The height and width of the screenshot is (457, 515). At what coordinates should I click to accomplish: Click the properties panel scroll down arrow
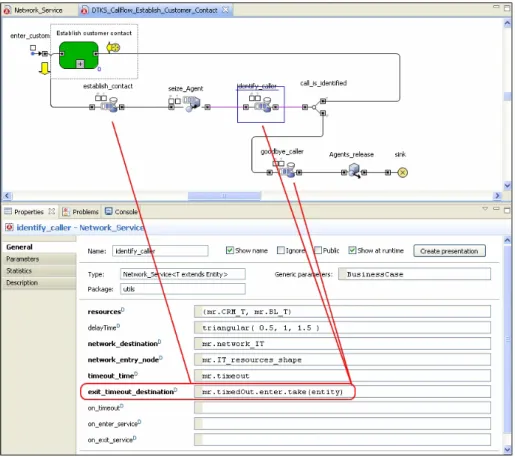tap(507, 449)
